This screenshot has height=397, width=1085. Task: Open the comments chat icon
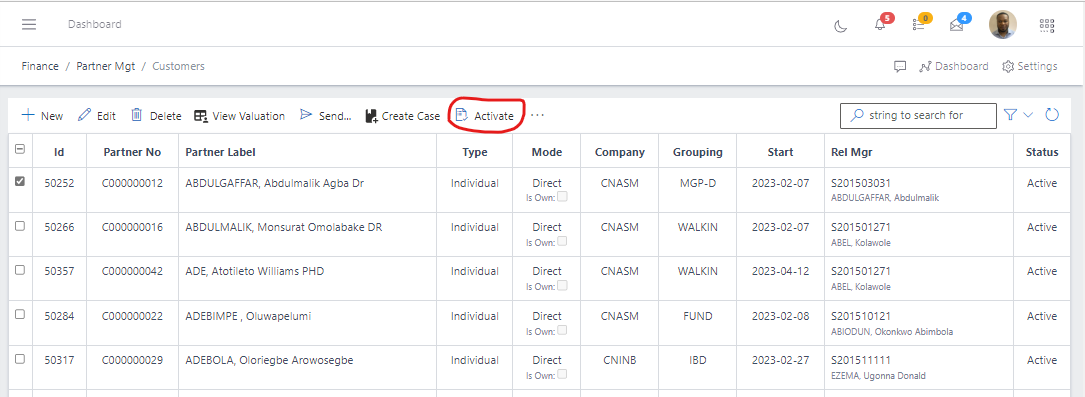900,66
